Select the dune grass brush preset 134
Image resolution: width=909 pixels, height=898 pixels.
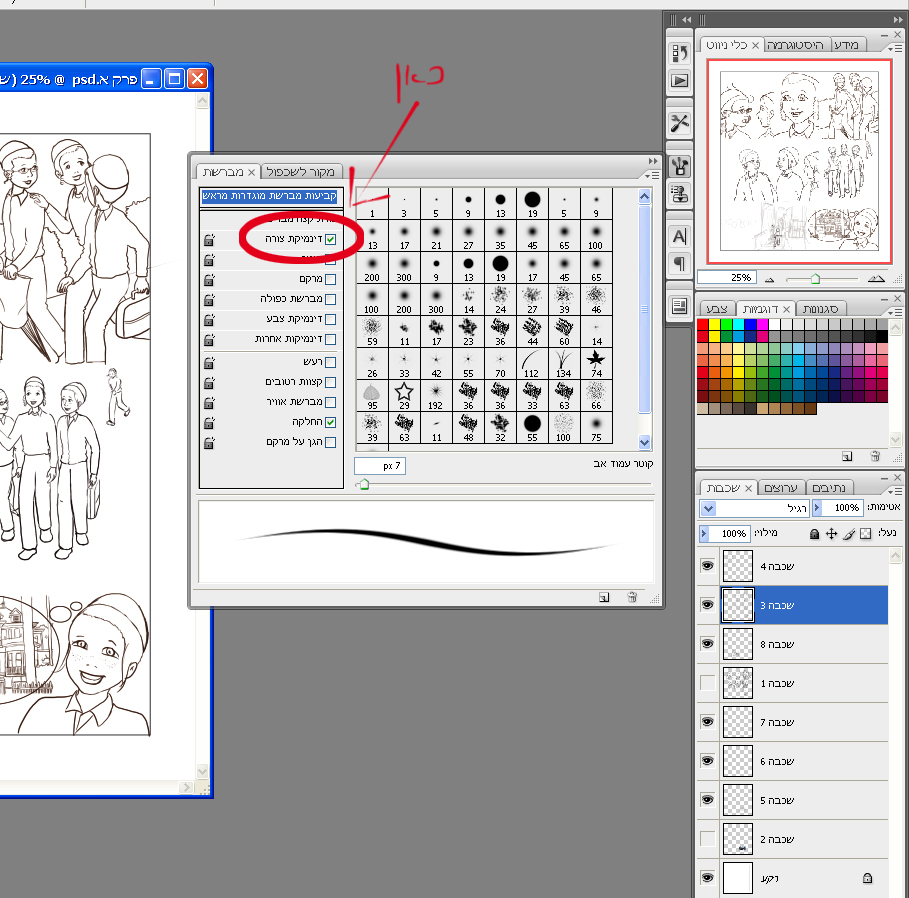(x=564, y=364)
